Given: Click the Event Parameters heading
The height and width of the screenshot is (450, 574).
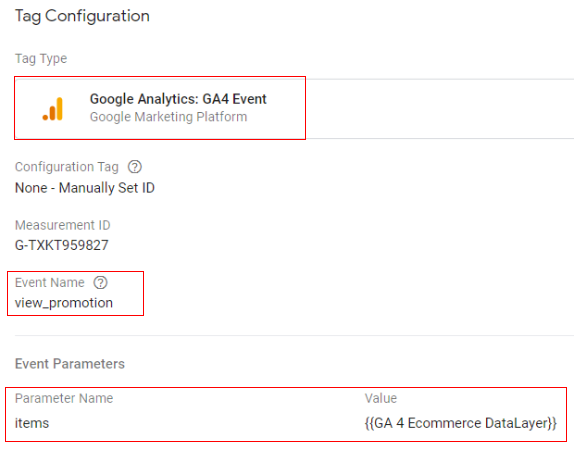Looking at the screenshot, I should 70,364.
